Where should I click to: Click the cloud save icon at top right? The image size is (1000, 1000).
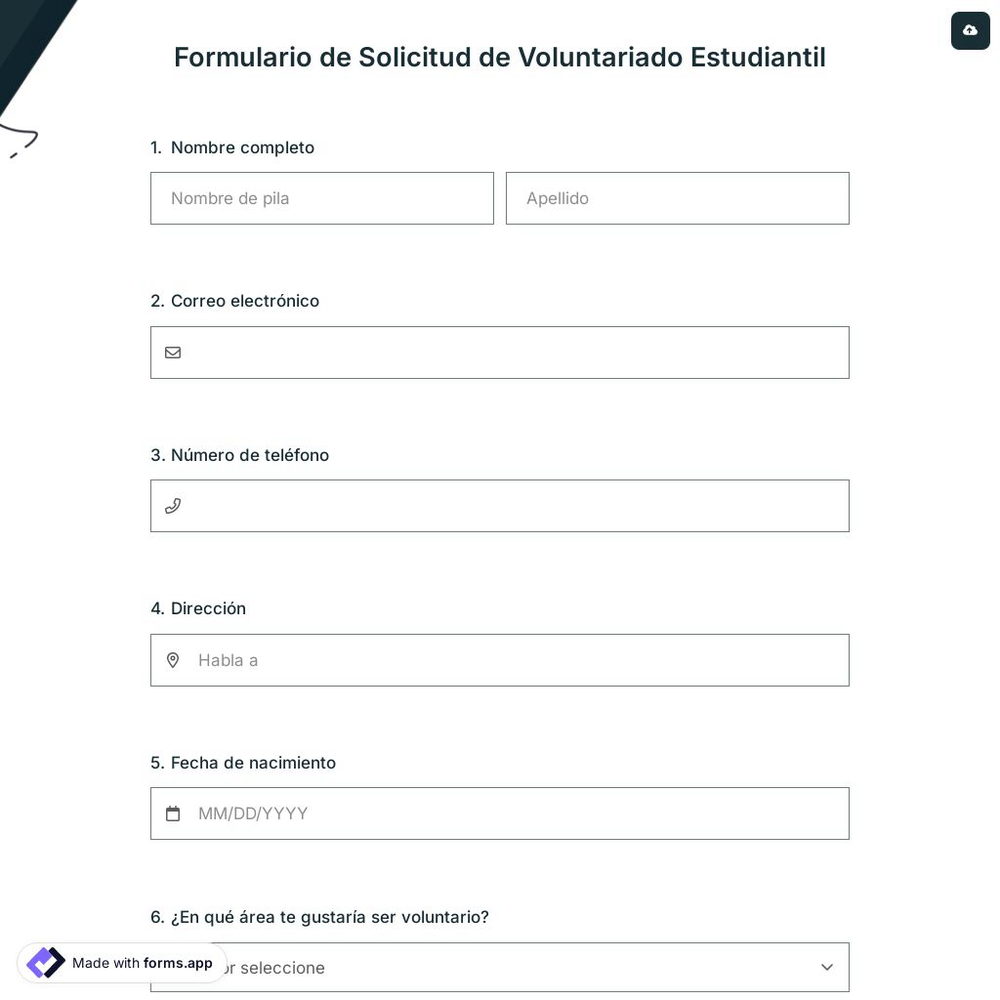pyautogui.click(x=969, y=31)
